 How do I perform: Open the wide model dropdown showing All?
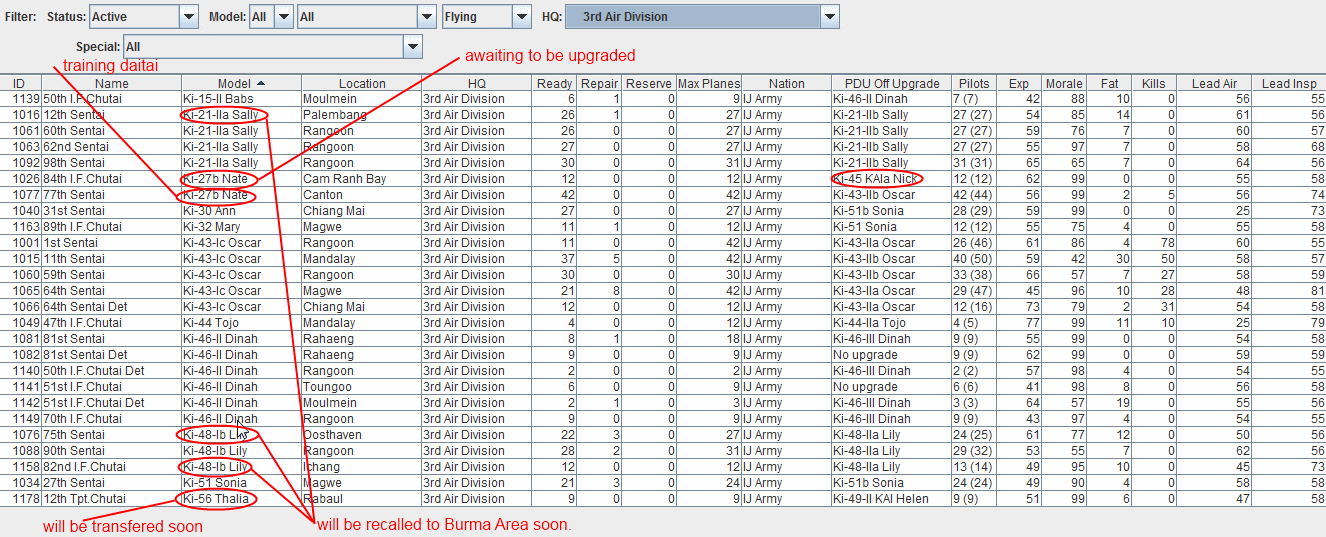[366, 16]
